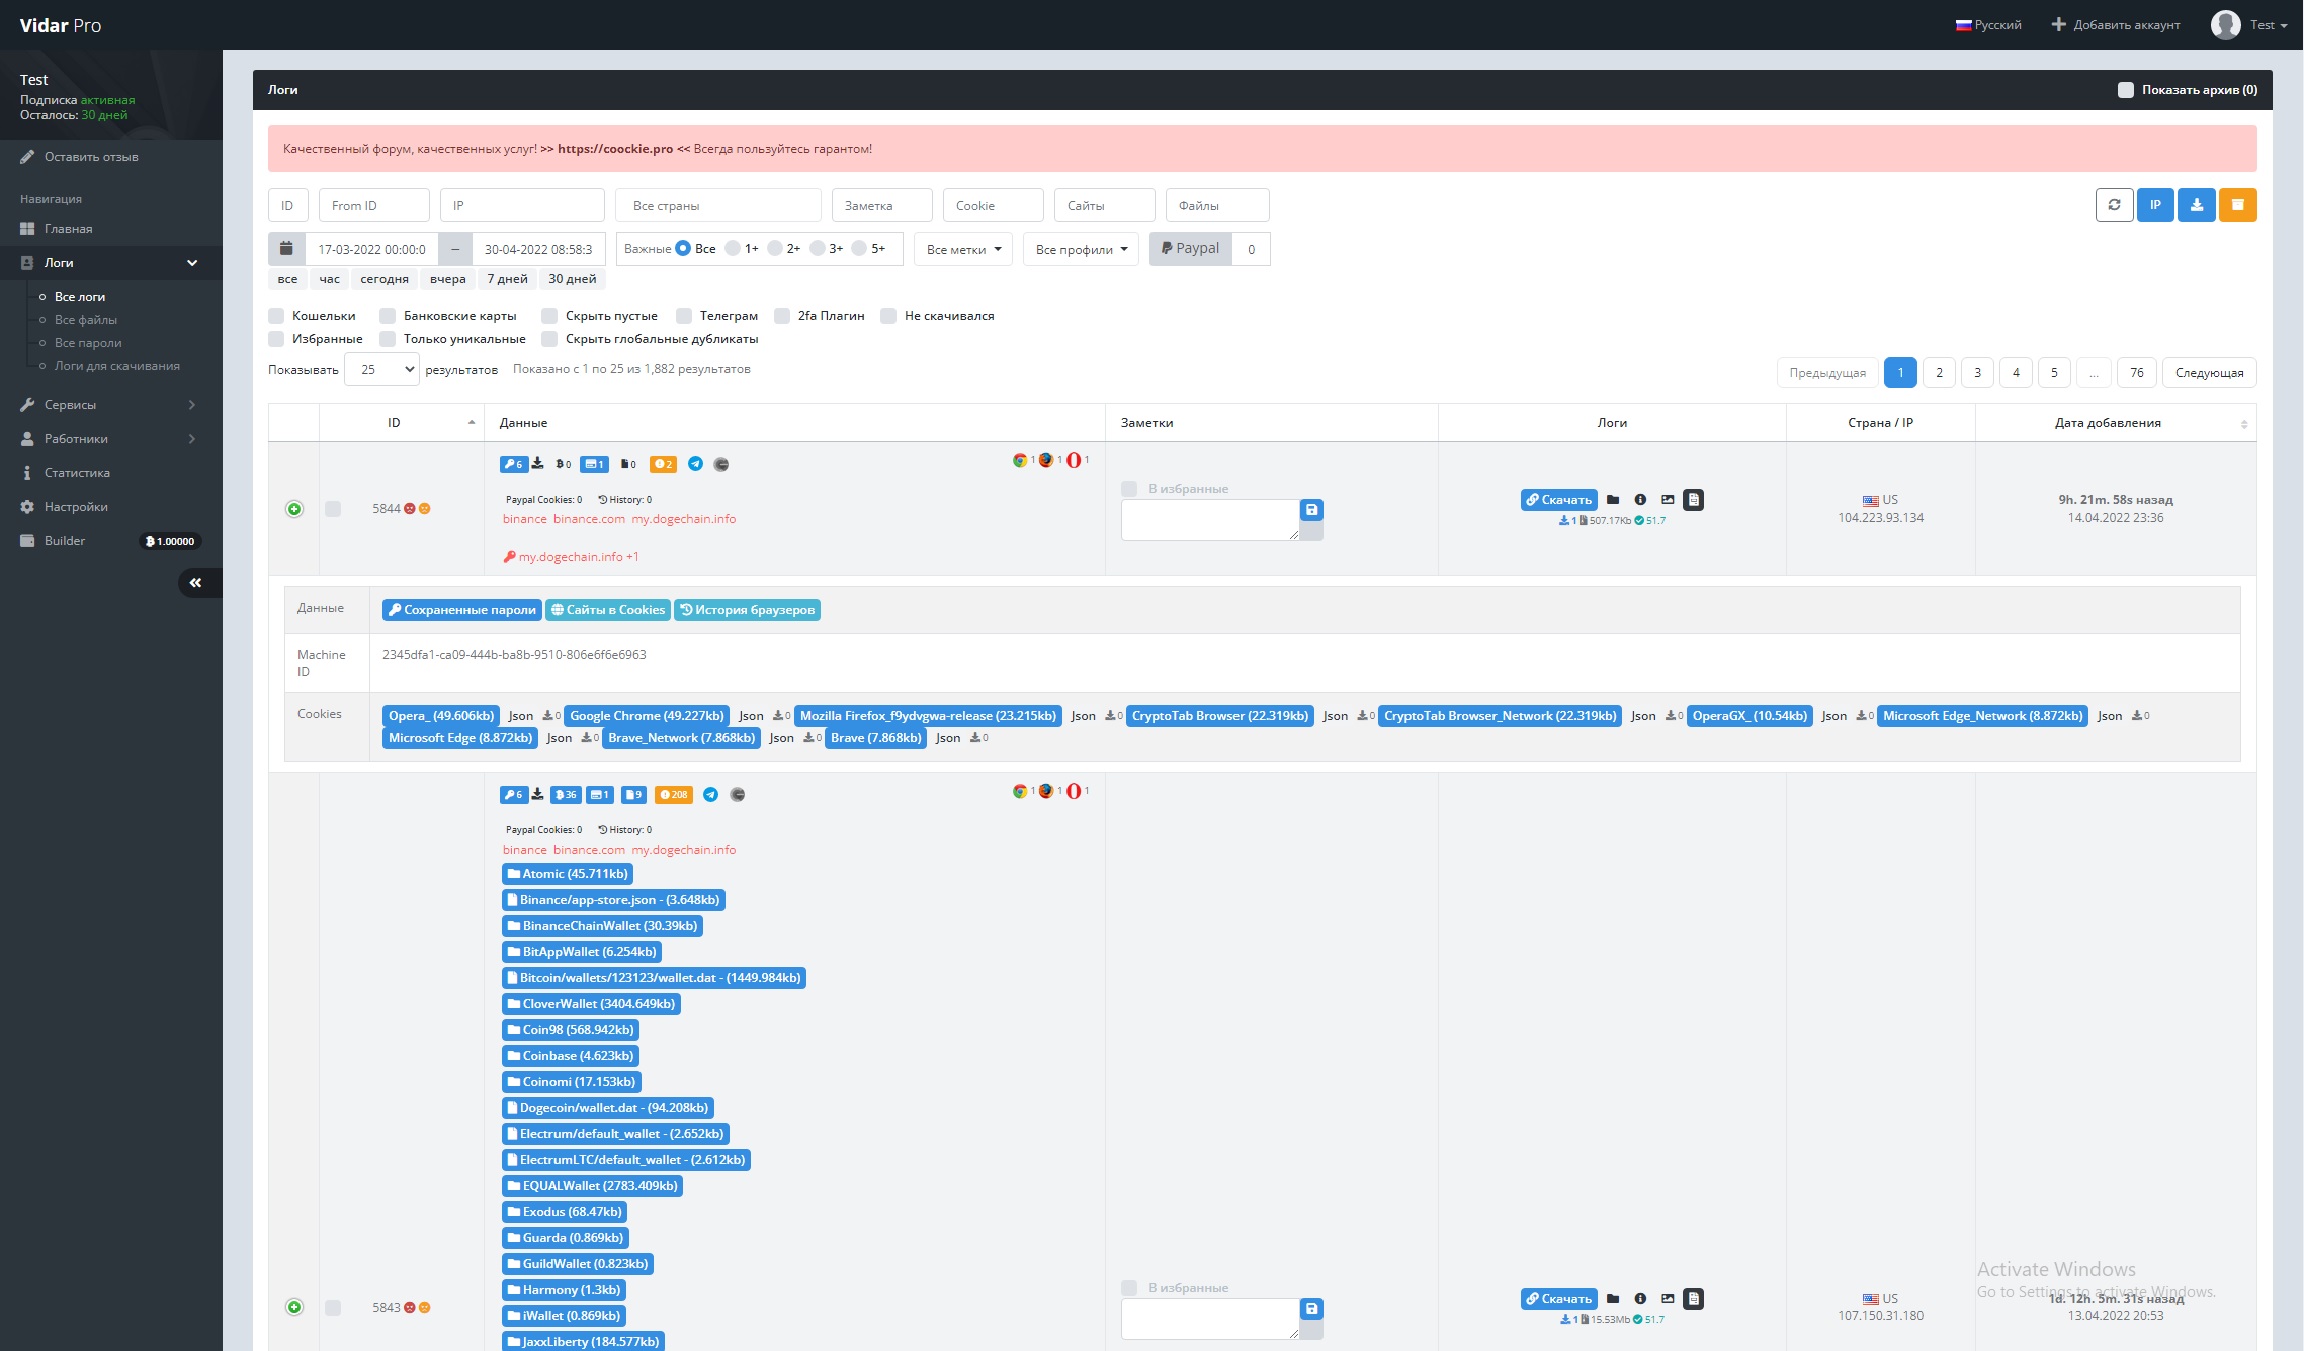
Task: Open the results-per-page dropdown showing 25
Action: click(382, 370)
